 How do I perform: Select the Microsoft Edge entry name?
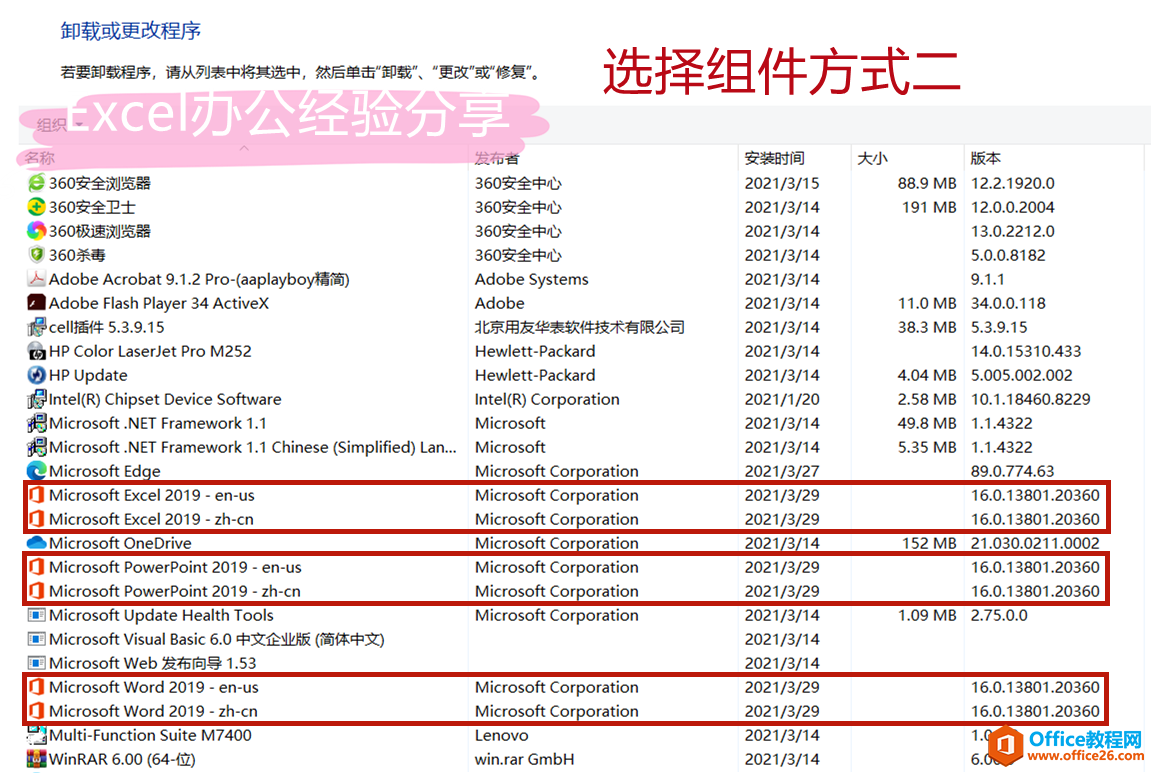pos(104,471)
